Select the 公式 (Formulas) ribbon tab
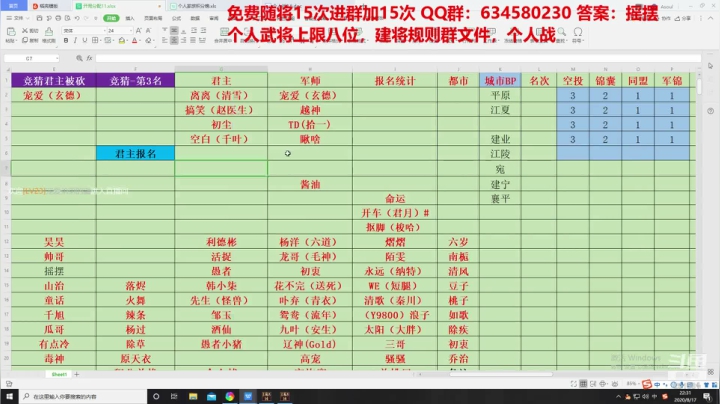 click(176, 18)
